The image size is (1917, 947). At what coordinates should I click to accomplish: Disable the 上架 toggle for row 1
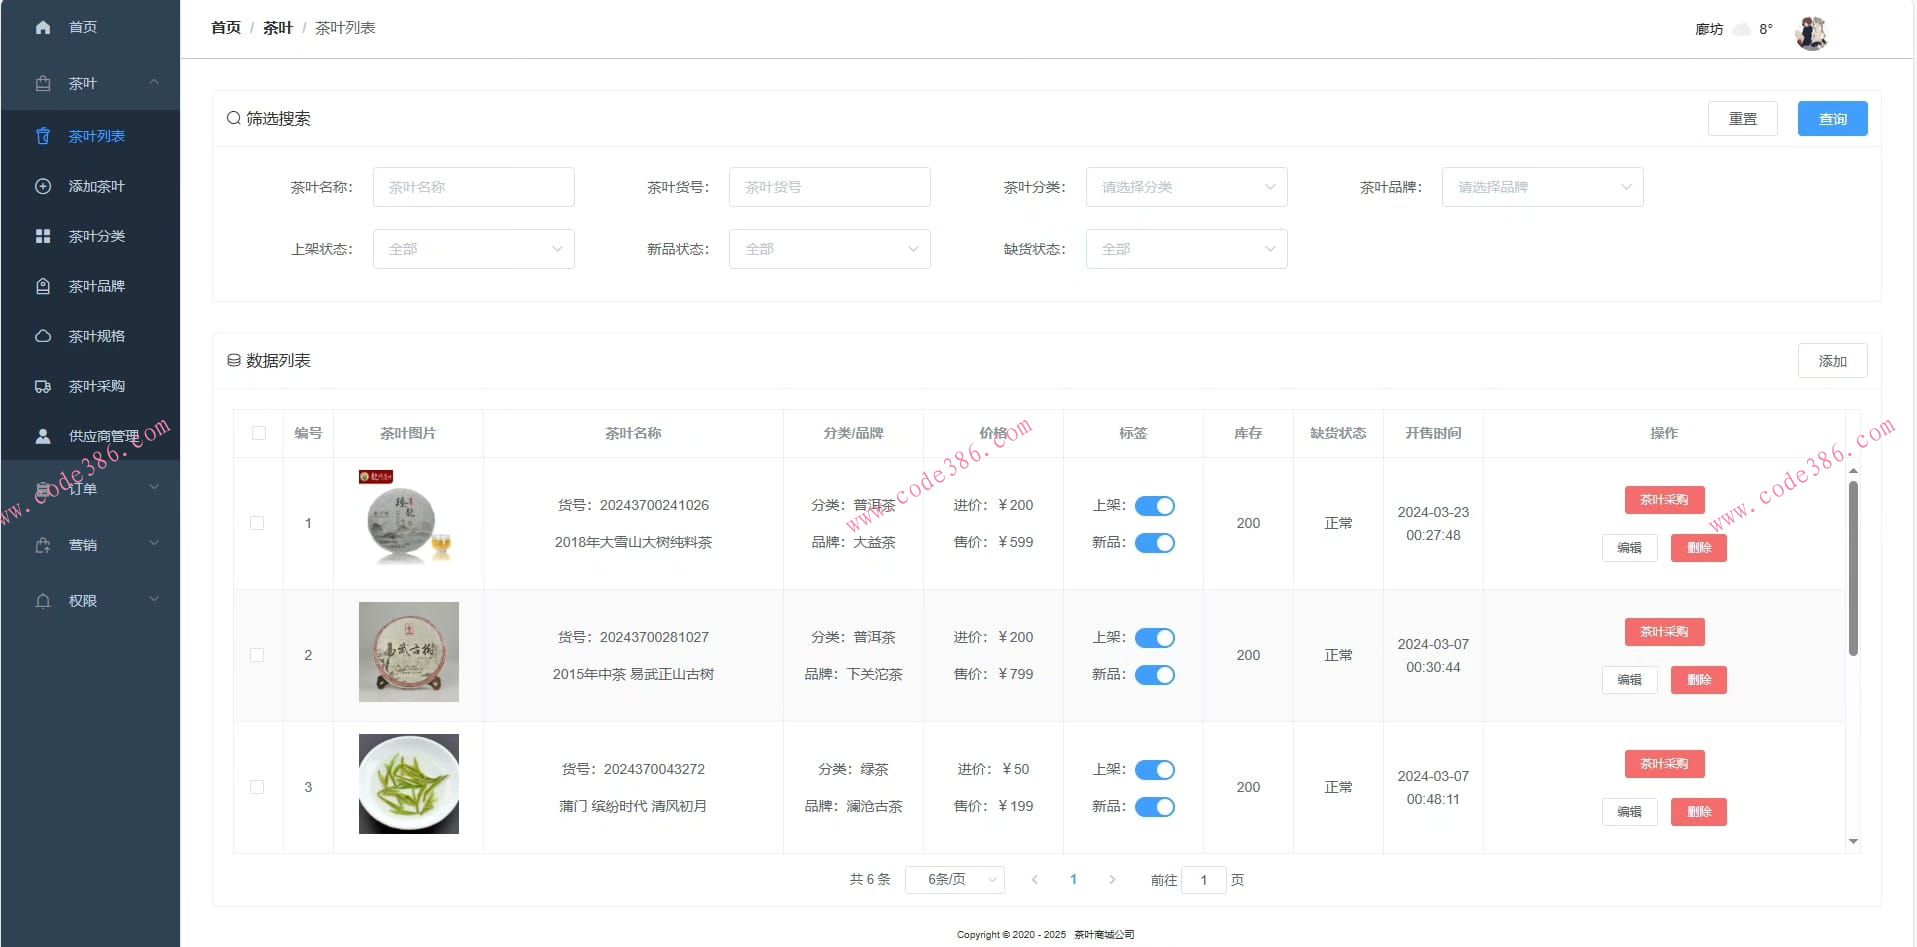[x=1155, y=506]
